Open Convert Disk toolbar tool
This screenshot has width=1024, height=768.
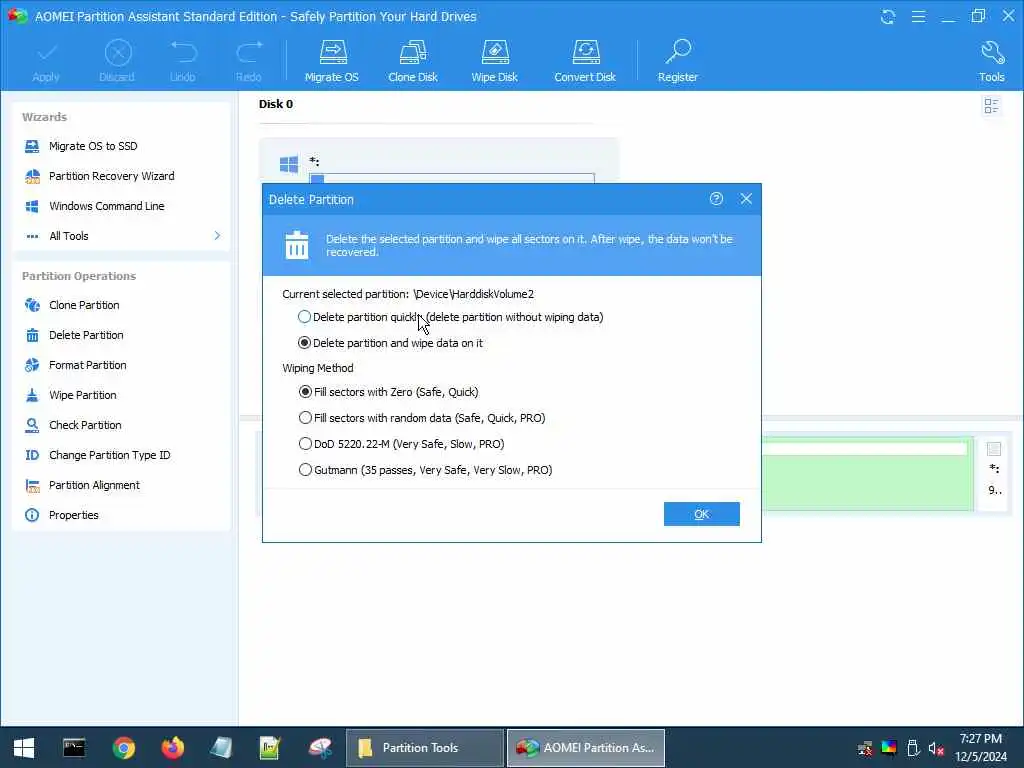click(x=584, y=61)
